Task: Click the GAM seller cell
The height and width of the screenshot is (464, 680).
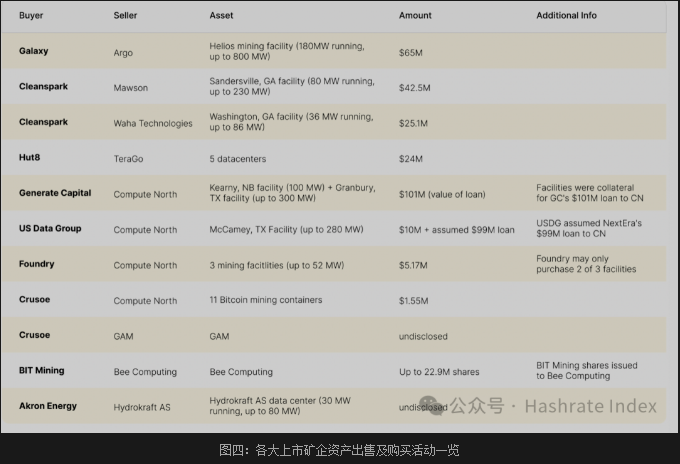Action: coord(123,337)
